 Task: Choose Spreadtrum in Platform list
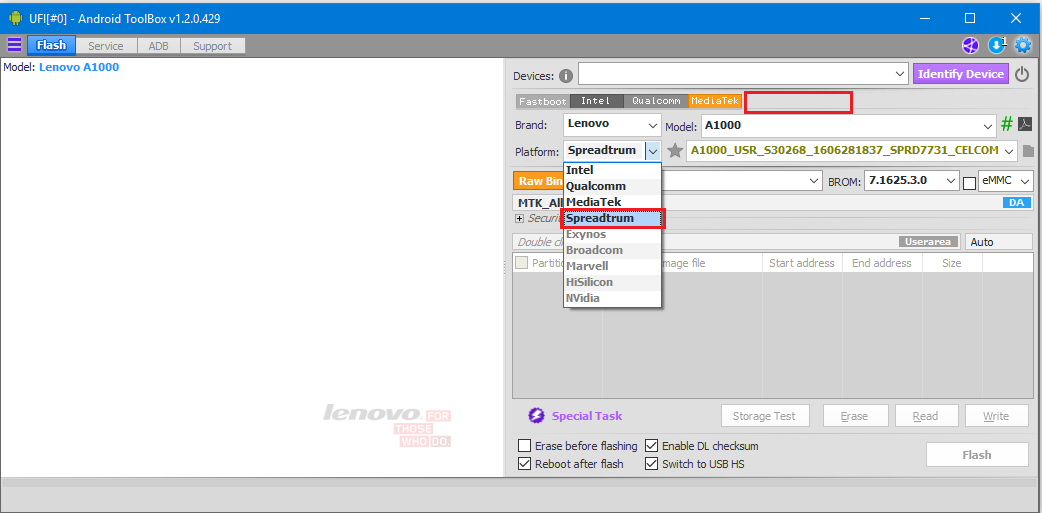pyautogui.click(x=612, y=218)
